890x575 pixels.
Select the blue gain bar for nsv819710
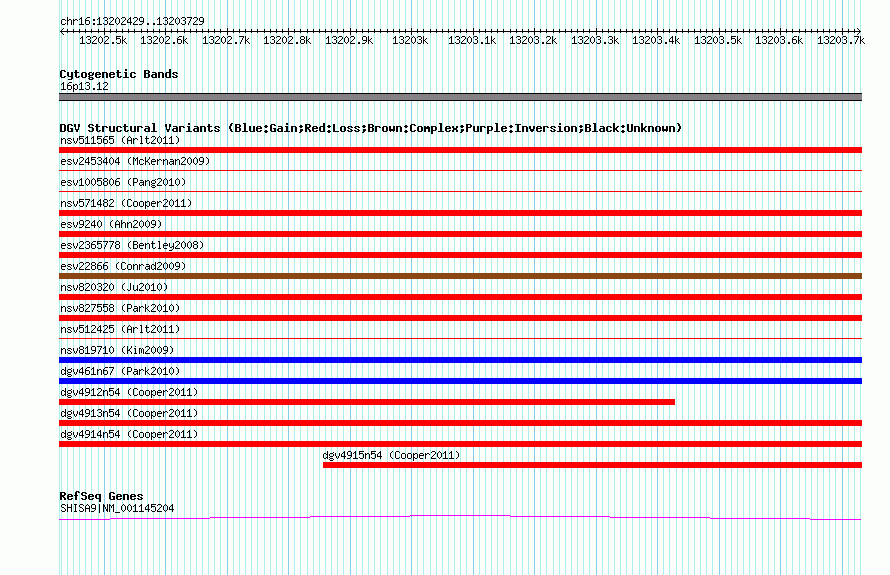[460, 360]
